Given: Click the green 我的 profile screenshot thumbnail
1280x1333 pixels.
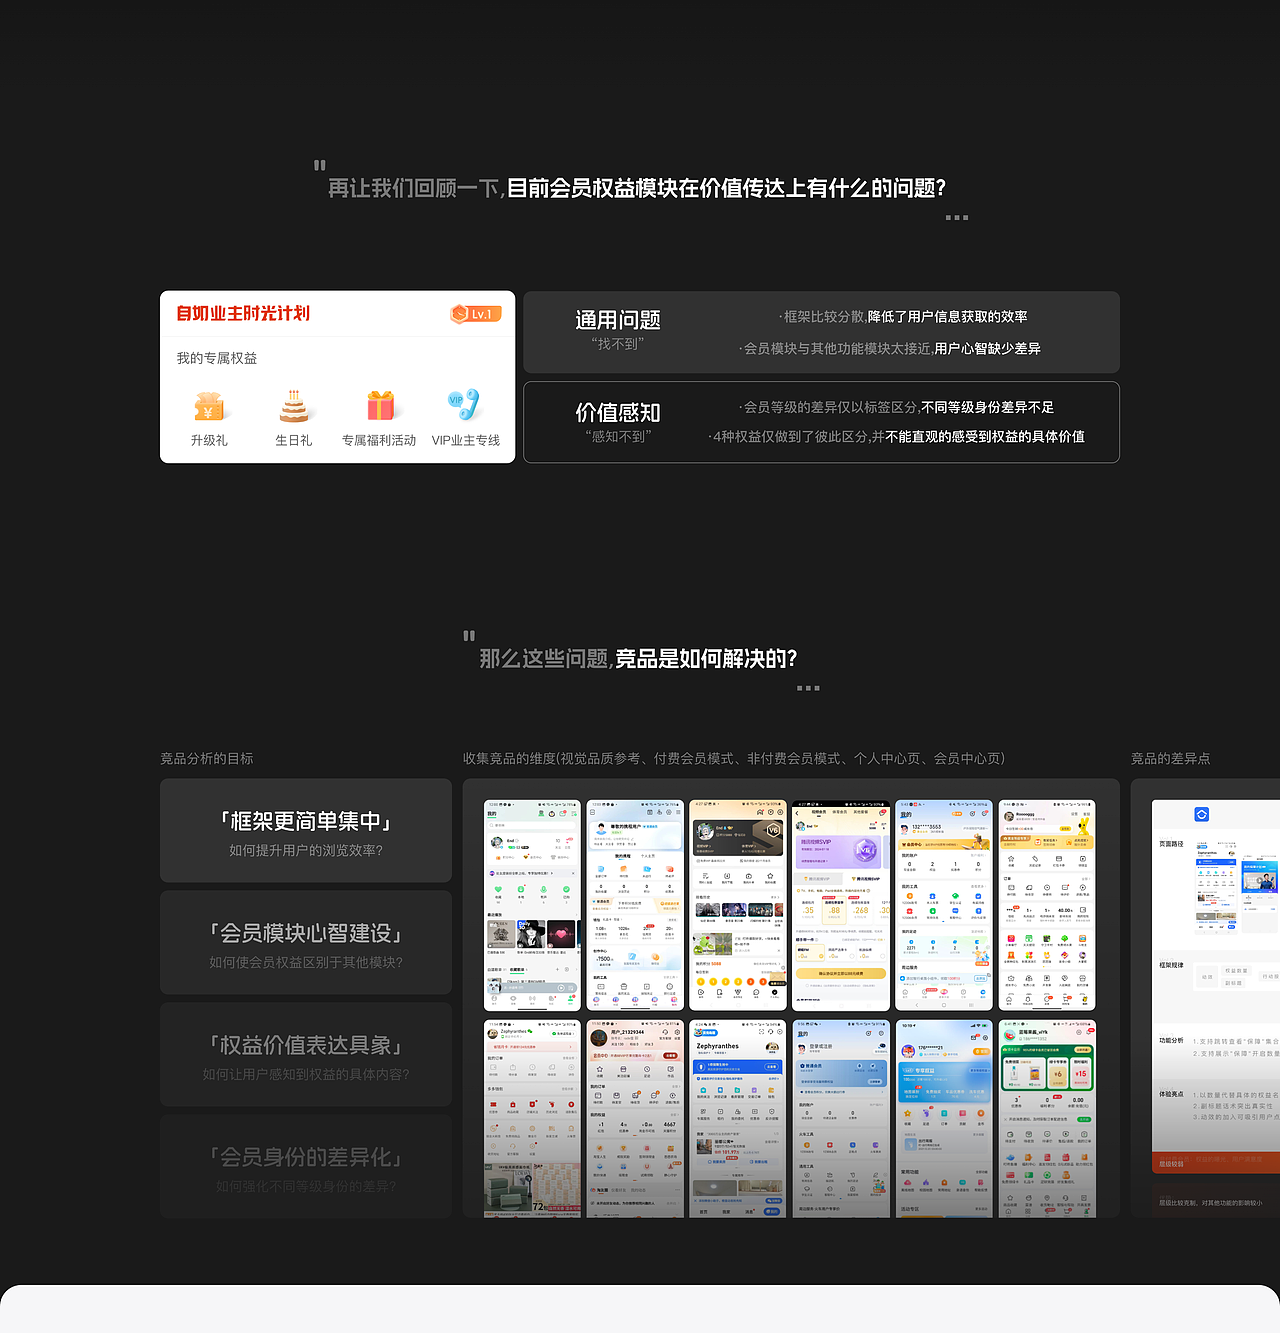Looking at the screenshot, I should 532,905.
